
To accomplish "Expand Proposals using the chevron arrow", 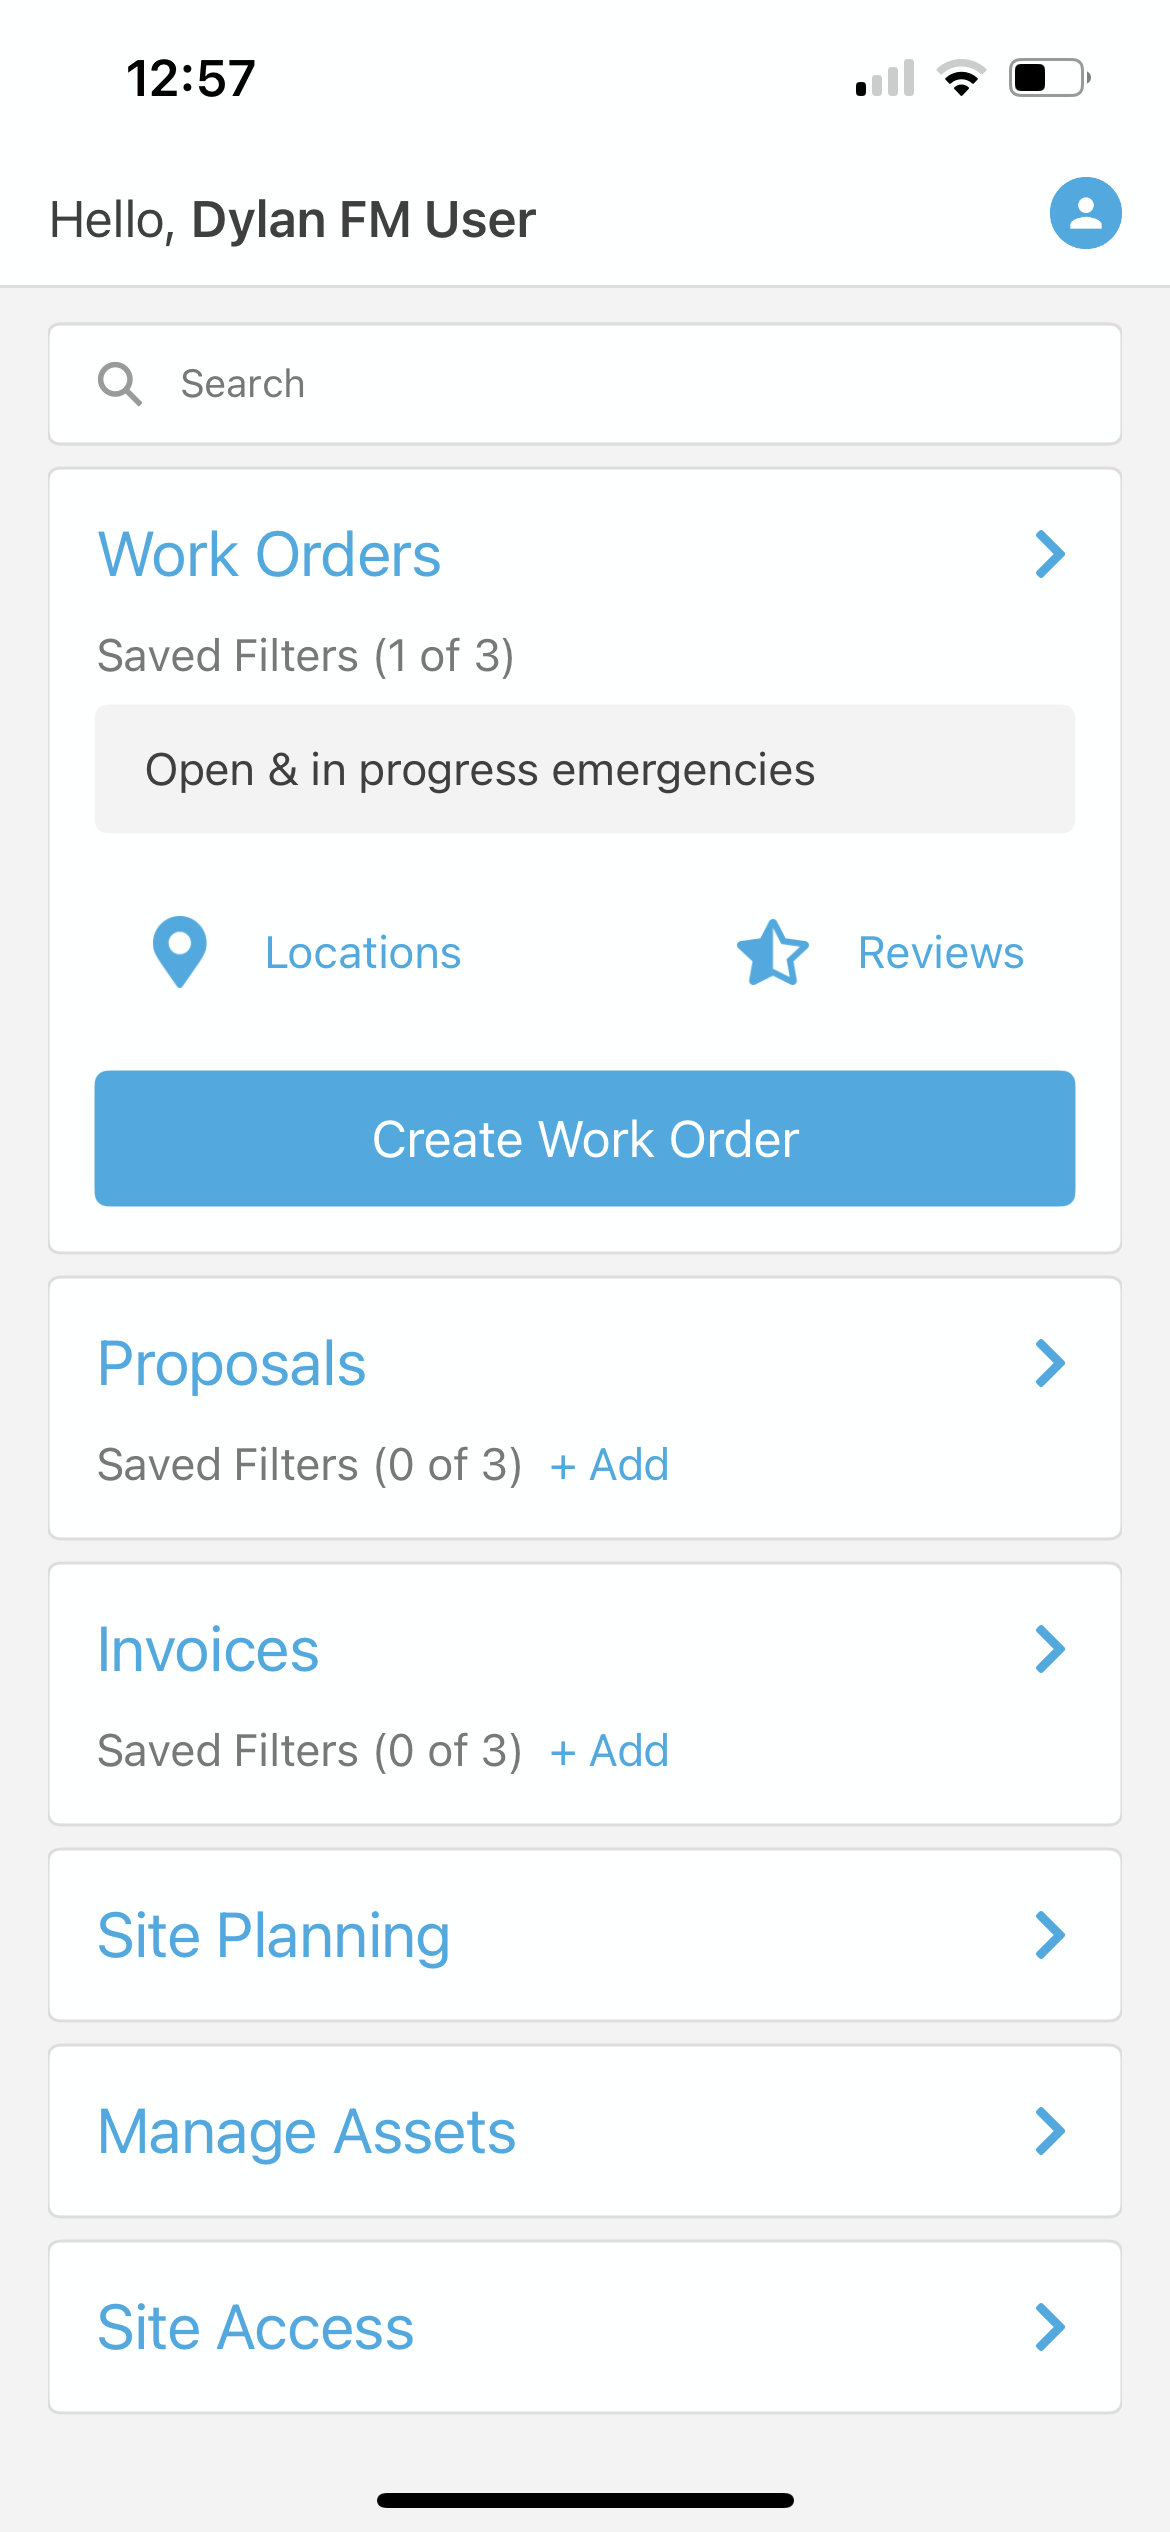I will coord(1050,1363).
